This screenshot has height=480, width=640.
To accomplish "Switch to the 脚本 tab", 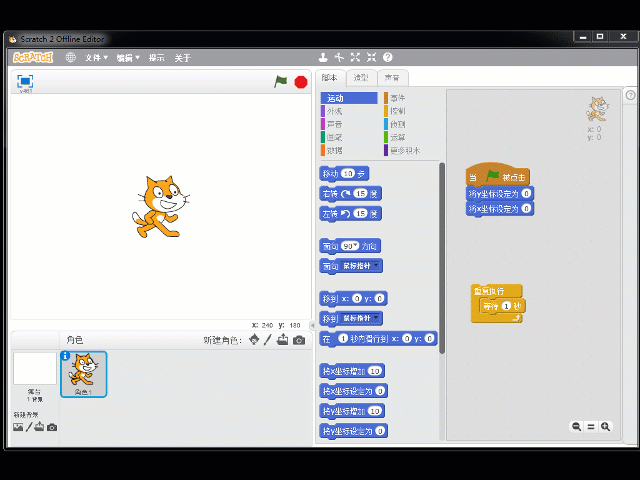I will tap(329, 78).
